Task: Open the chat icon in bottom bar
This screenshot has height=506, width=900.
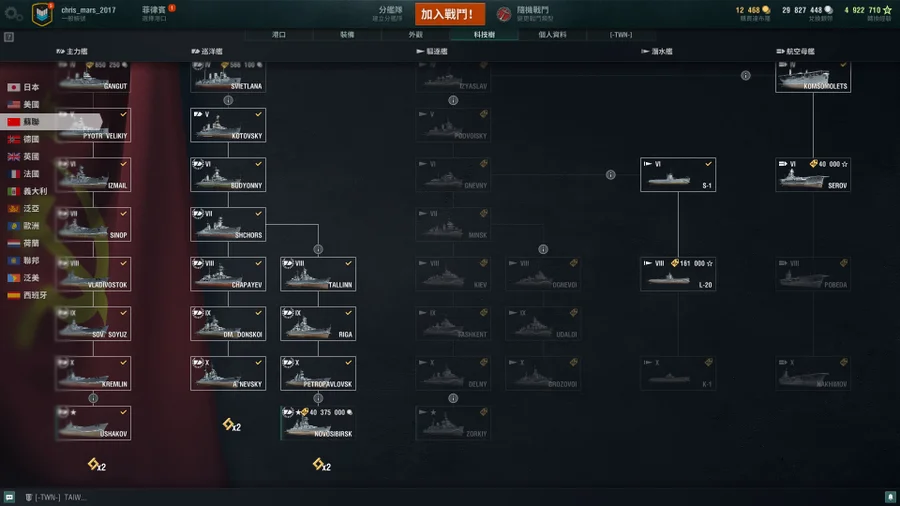Action: point(9,497)
